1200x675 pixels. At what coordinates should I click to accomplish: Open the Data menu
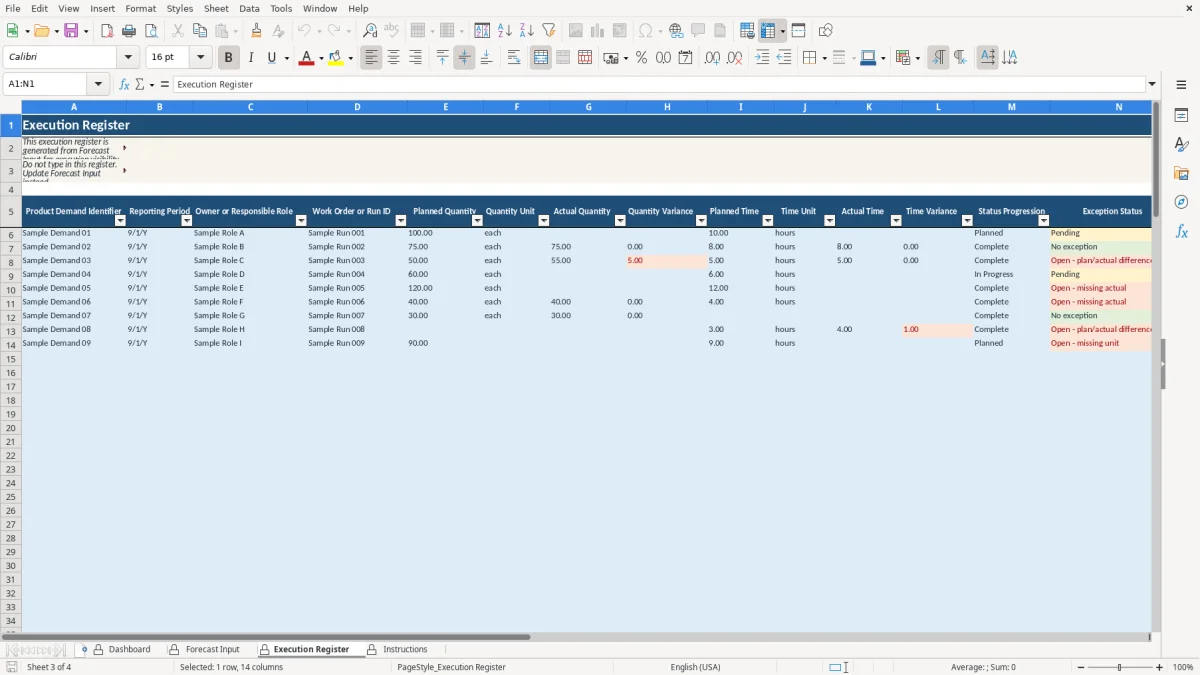coord(249,8)
